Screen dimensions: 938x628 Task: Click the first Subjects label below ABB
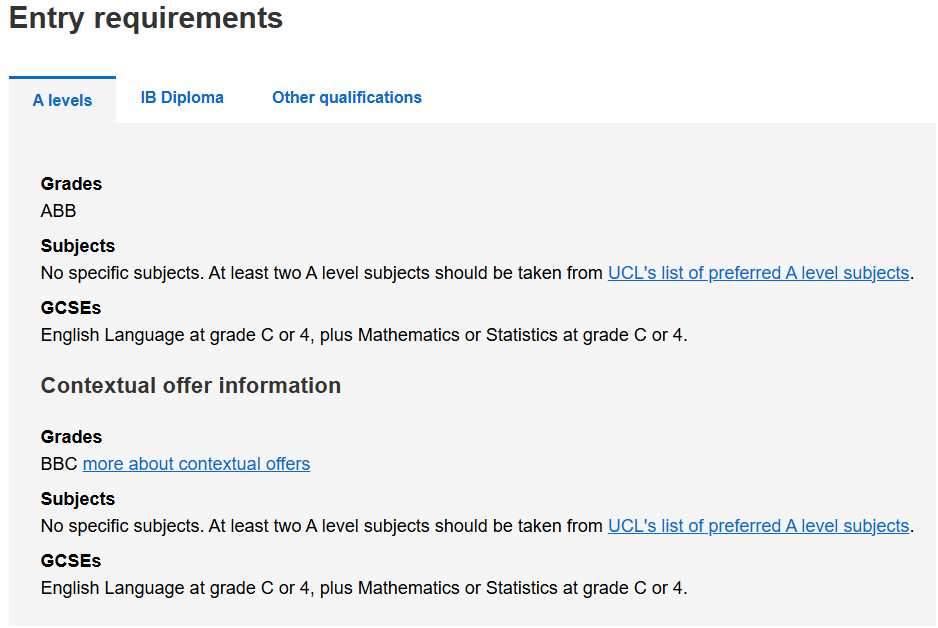tap(78, 246)
